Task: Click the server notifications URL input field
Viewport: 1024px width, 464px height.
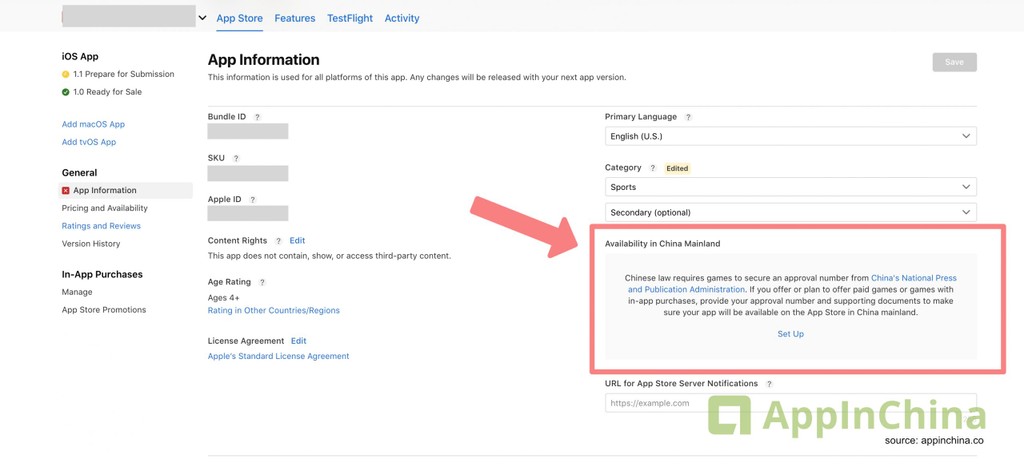Action: pos(791,403)
